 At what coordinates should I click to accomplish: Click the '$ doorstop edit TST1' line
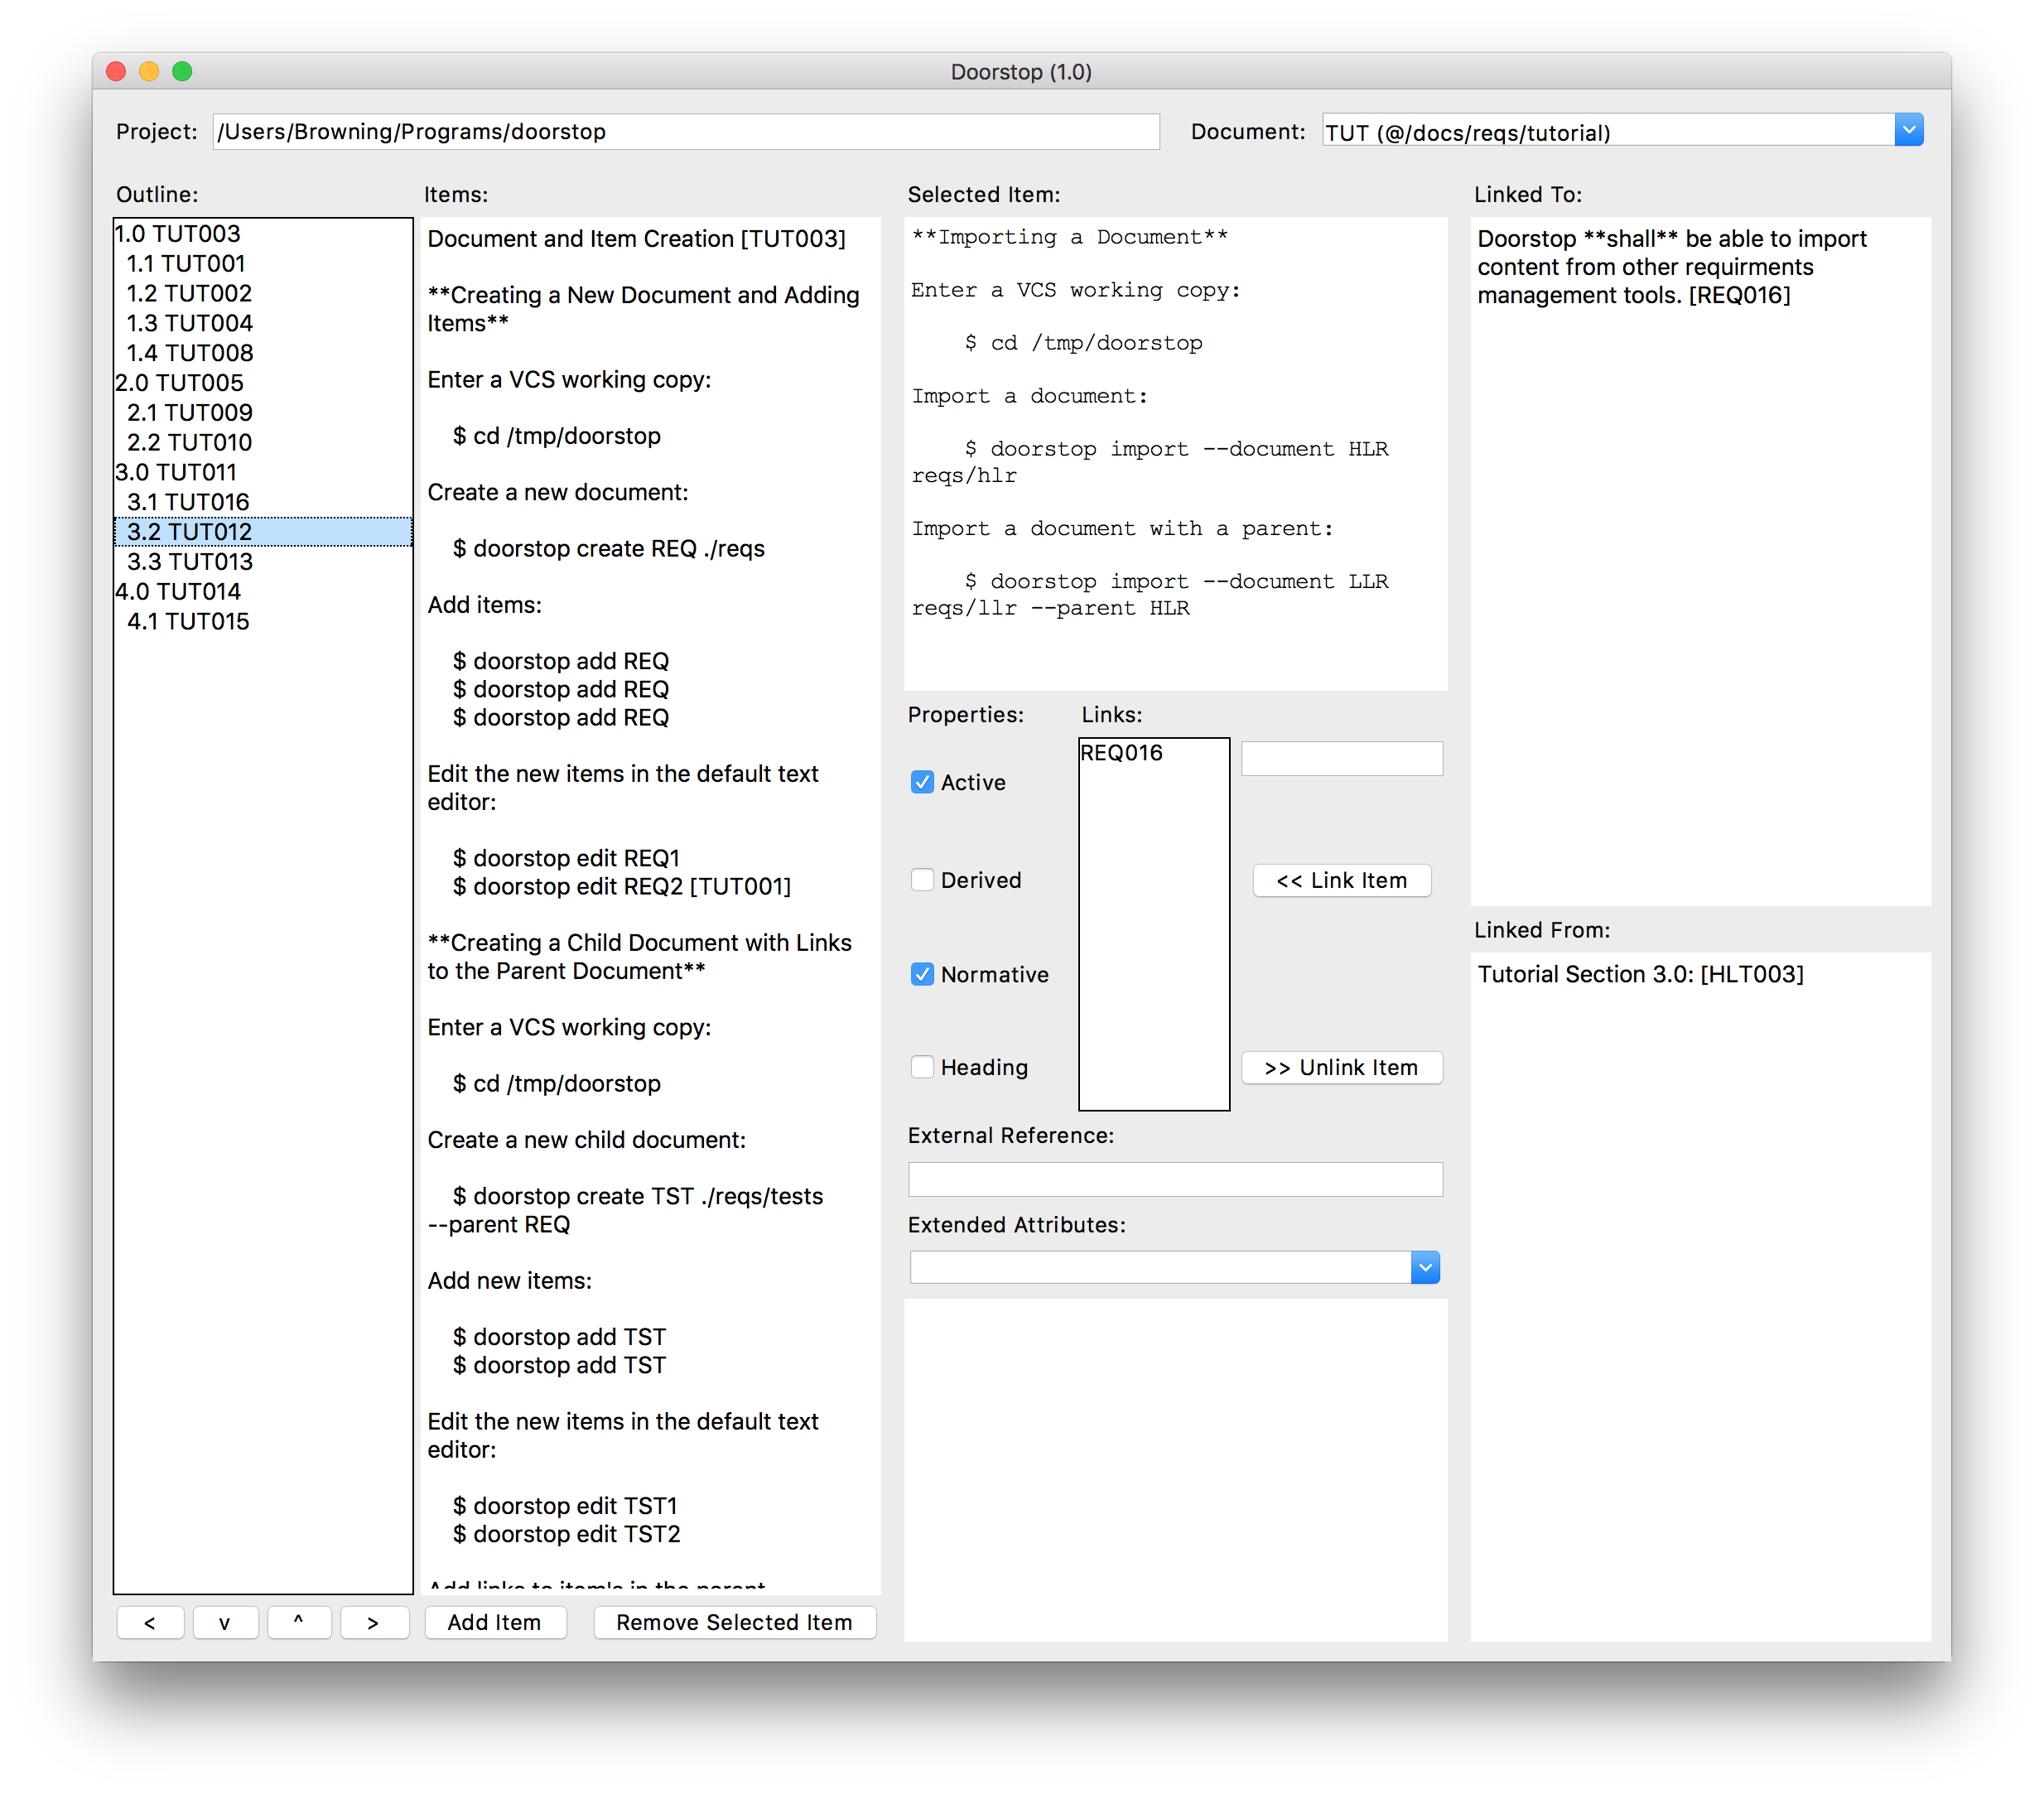click(x=565, y=1505)
